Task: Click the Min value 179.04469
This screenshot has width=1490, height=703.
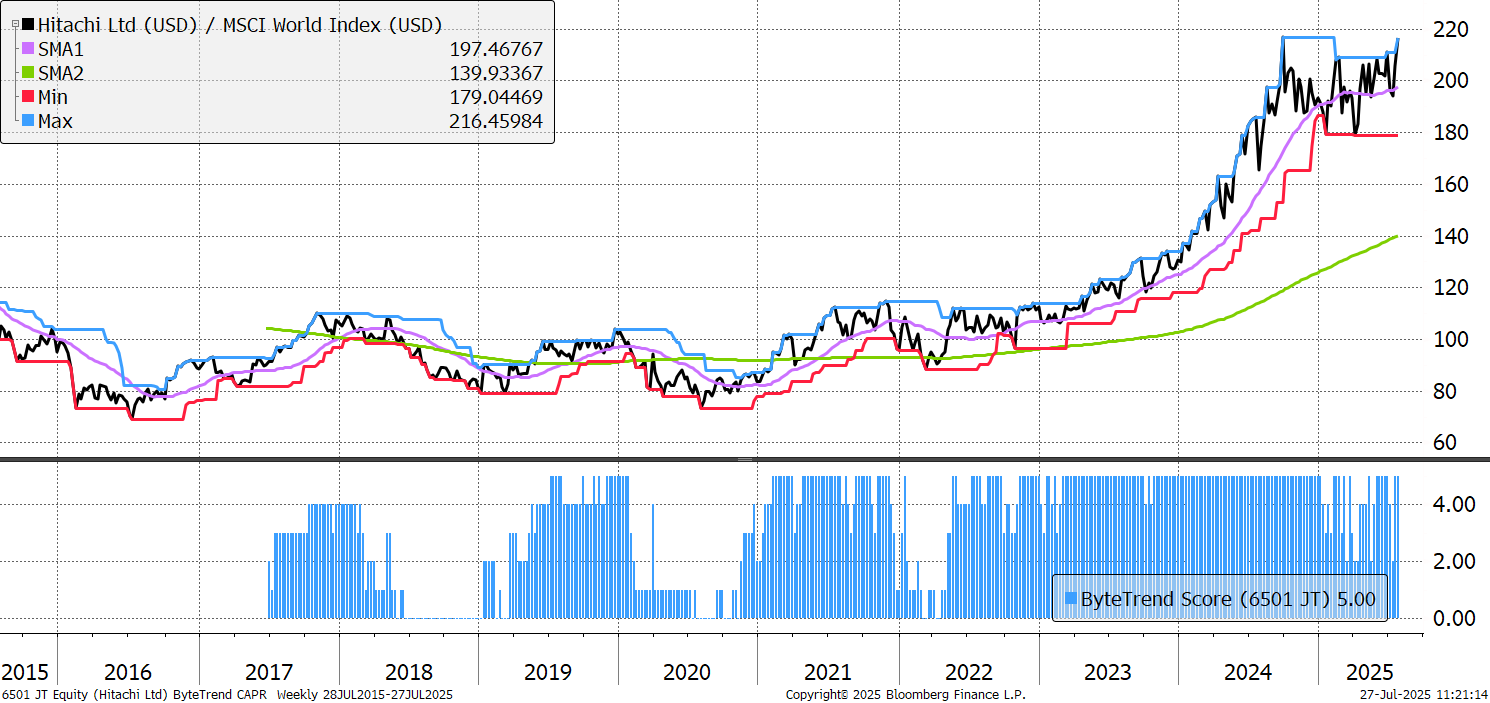Action: coord(498,97)
